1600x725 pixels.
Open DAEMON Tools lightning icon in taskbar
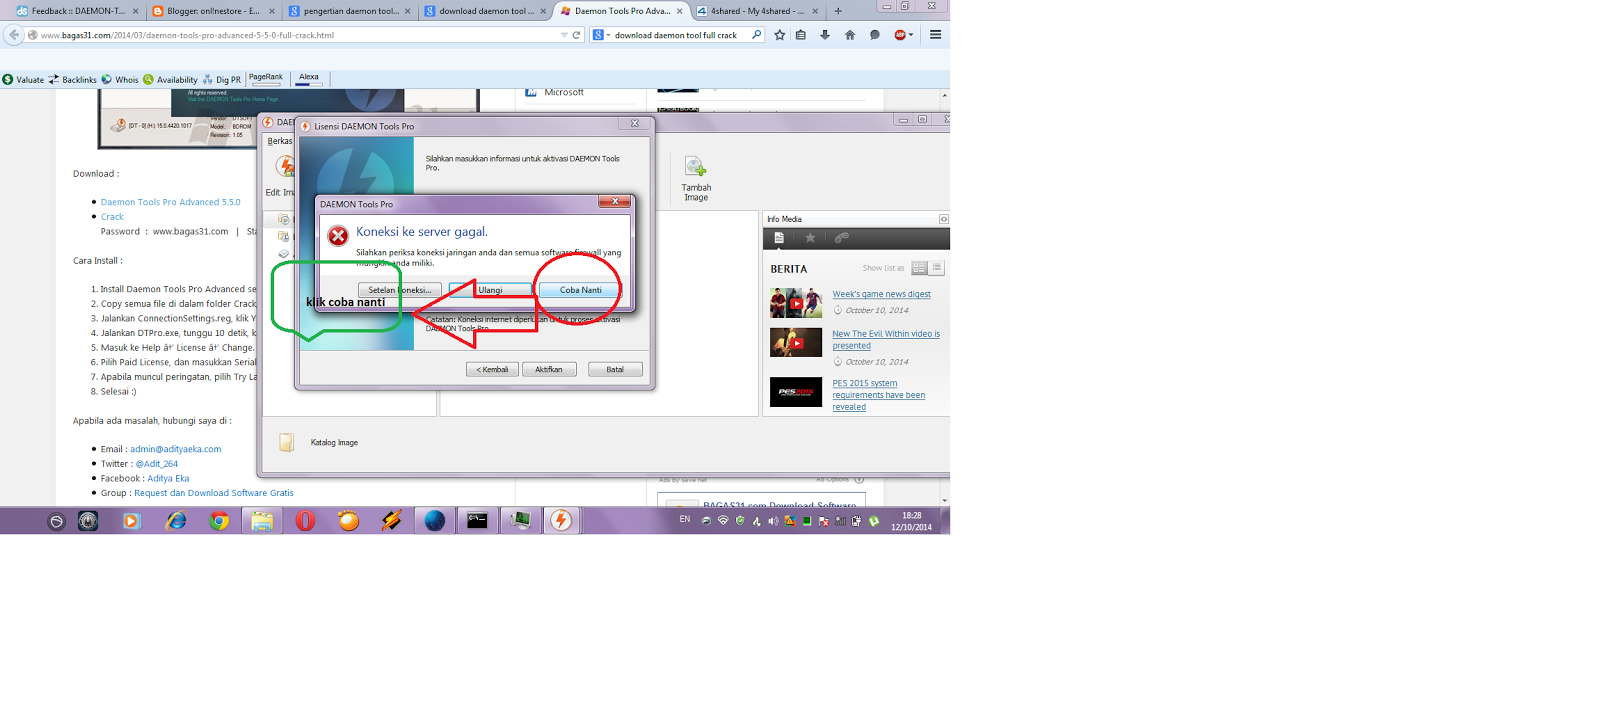pos(562,521)
